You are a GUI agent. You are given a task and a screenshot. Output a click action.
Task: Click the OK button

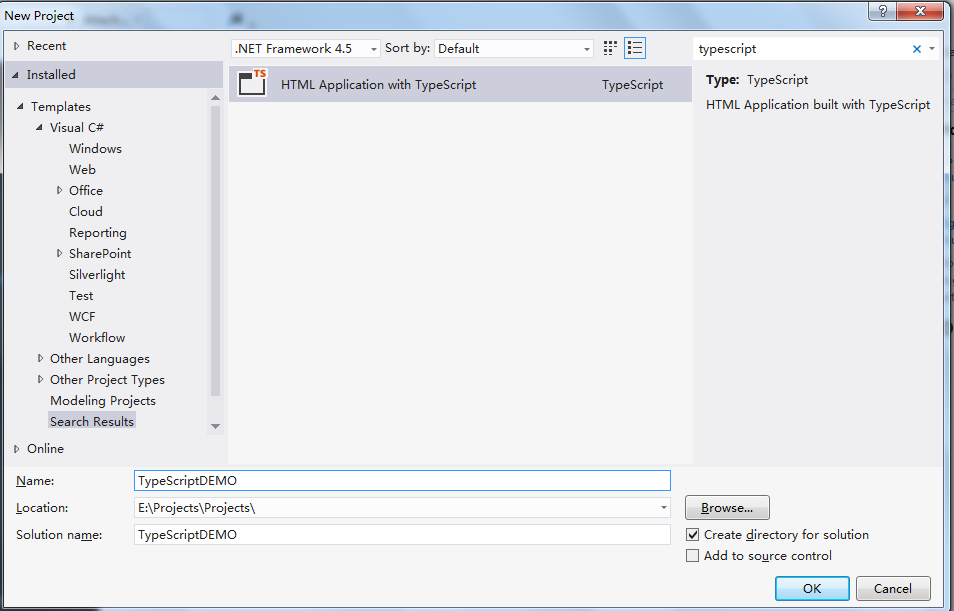click(x=812, y=588)
